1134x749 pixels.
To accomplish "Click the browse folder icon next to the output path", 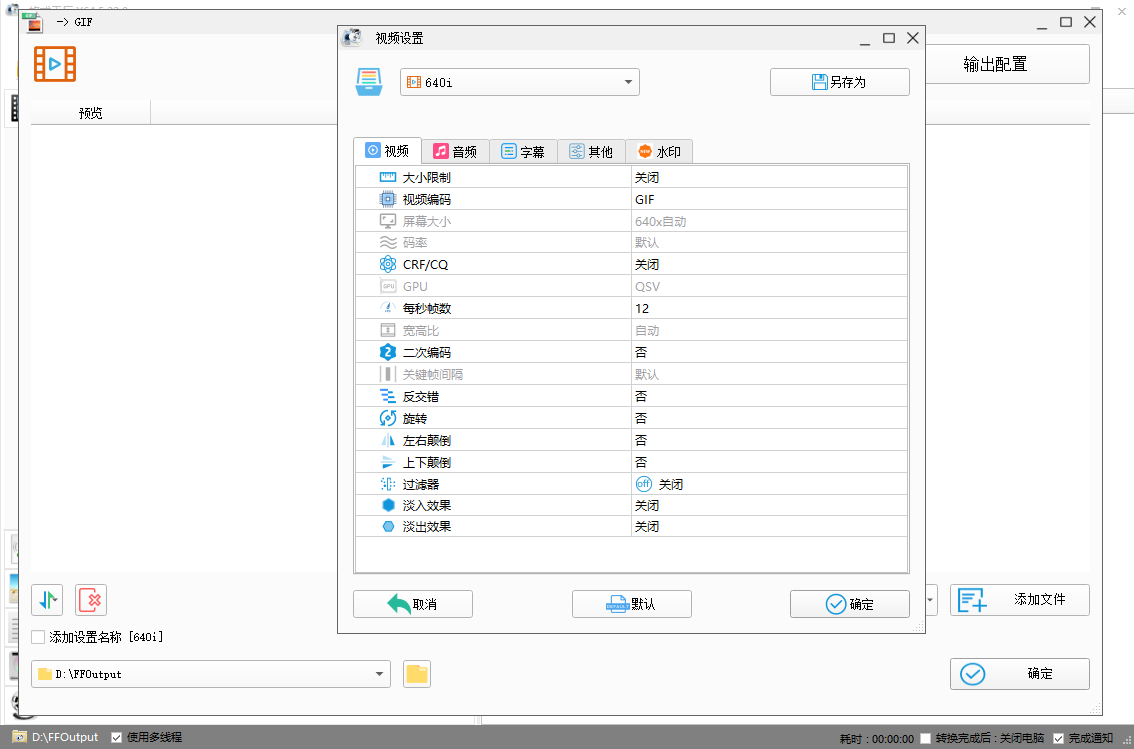I will coord(417,673).
